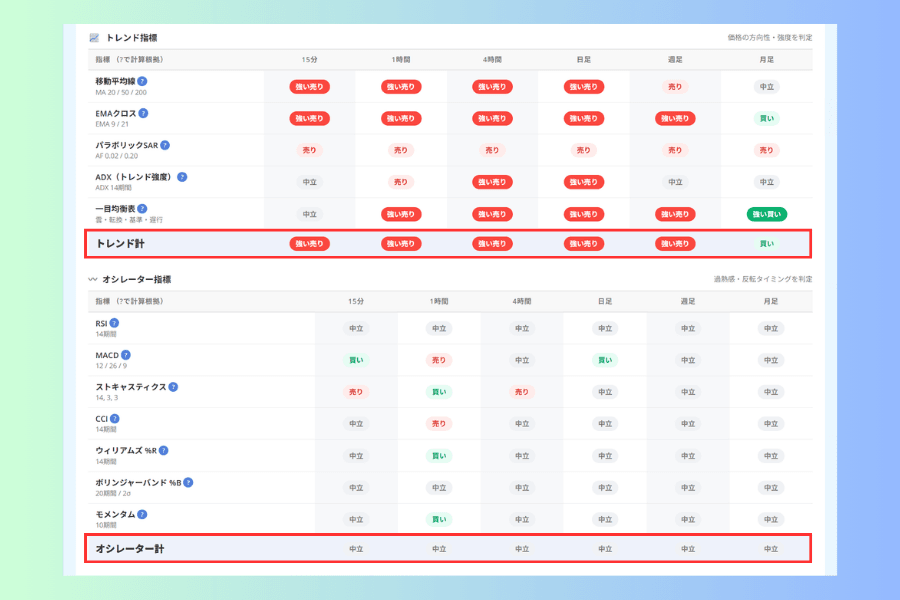
Task: Open the 一目均衡表 help tooltip icon
Action: tap(142, 209)
